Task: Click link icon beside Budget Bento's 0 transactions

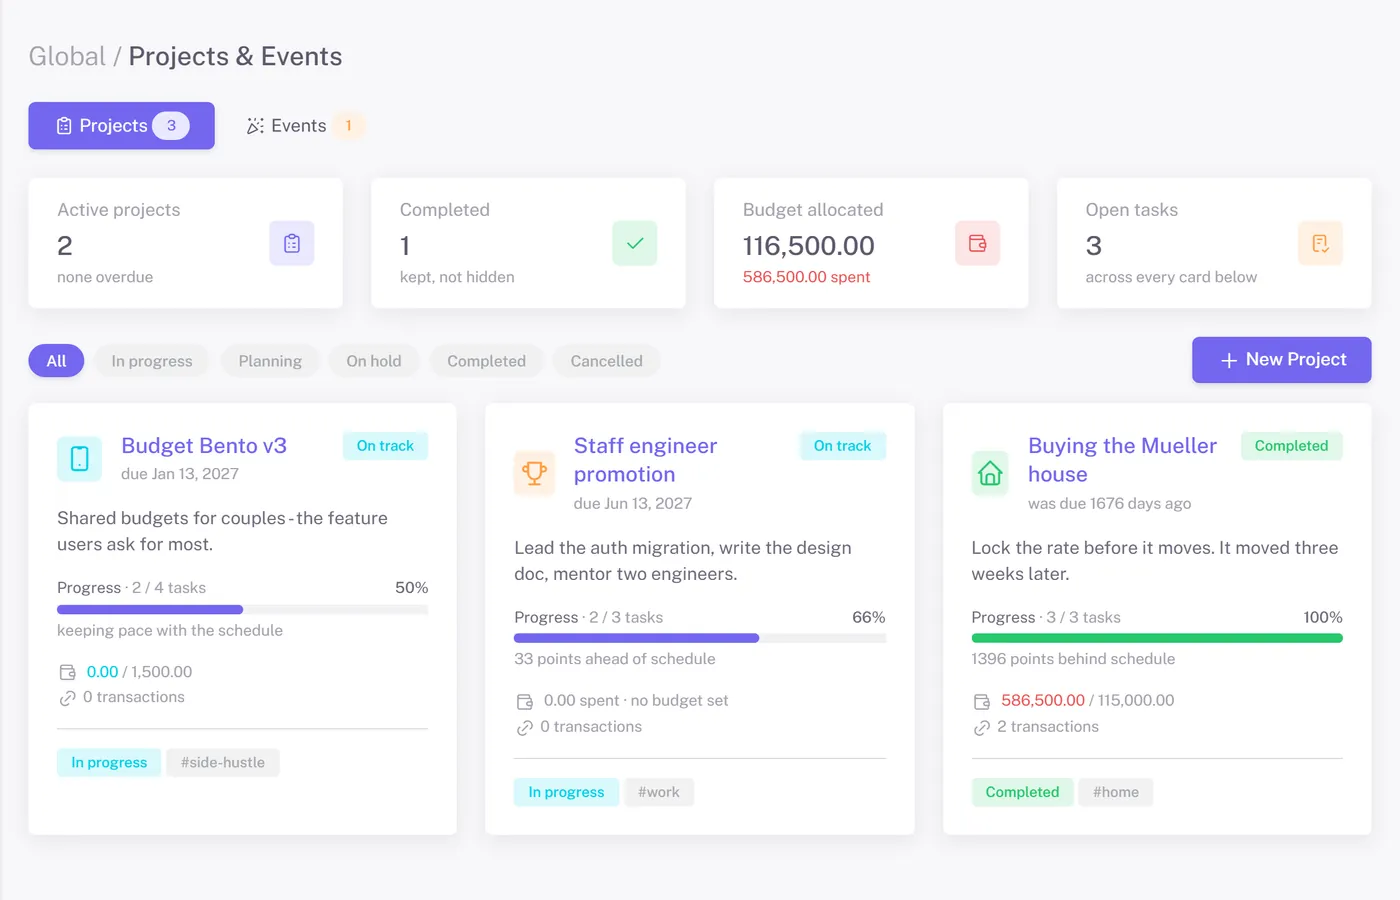Action: coord(68,698)
